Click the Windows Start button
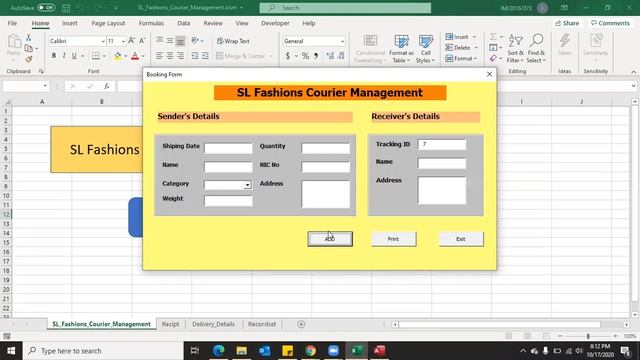 (x=11, y=351)
